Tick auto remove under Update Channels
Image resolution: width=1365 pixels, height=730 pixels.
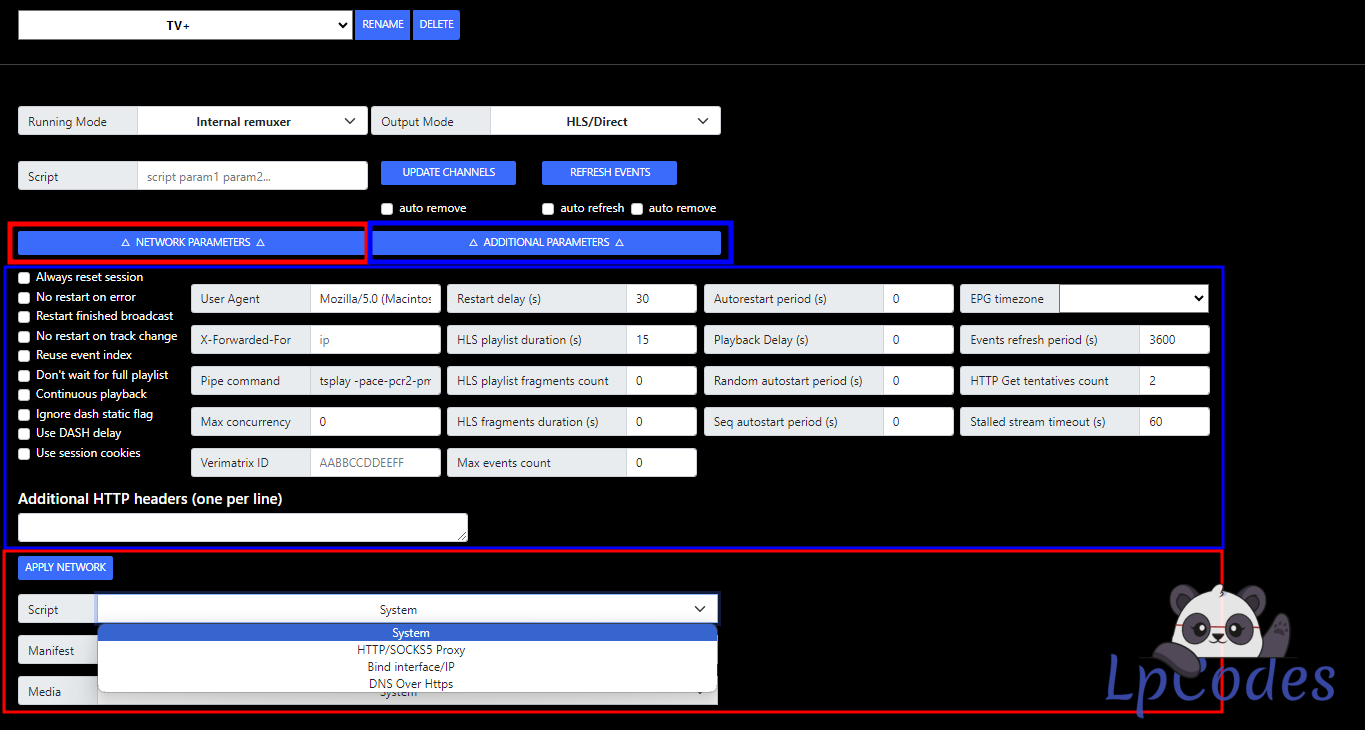387,209
